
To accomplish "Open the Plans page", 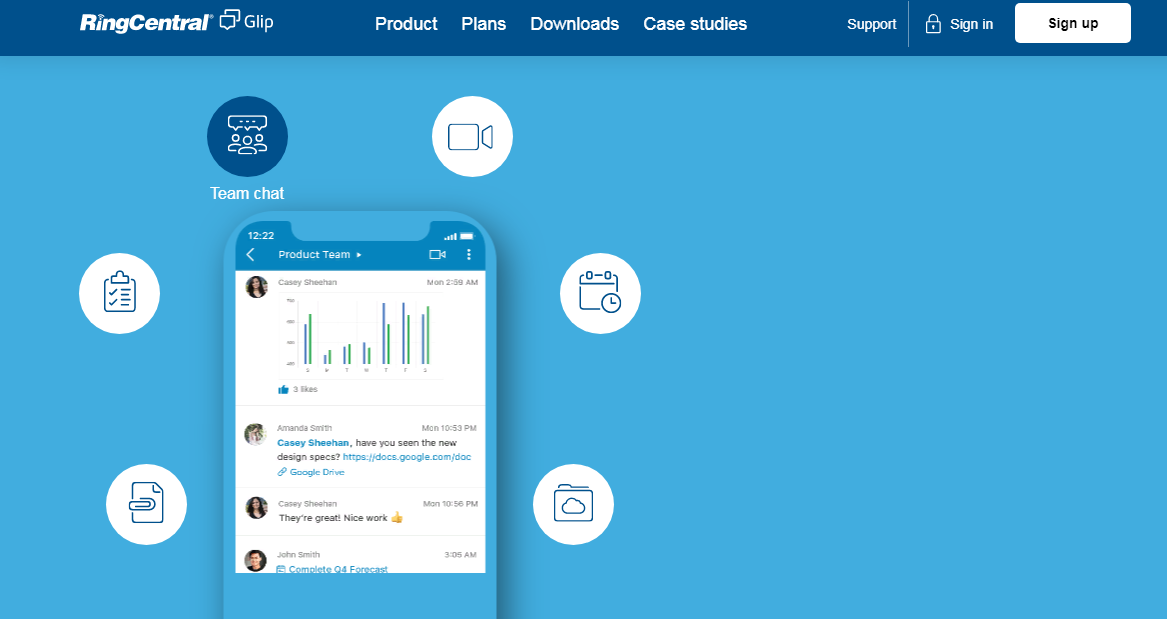I will [x=484, y=24].
